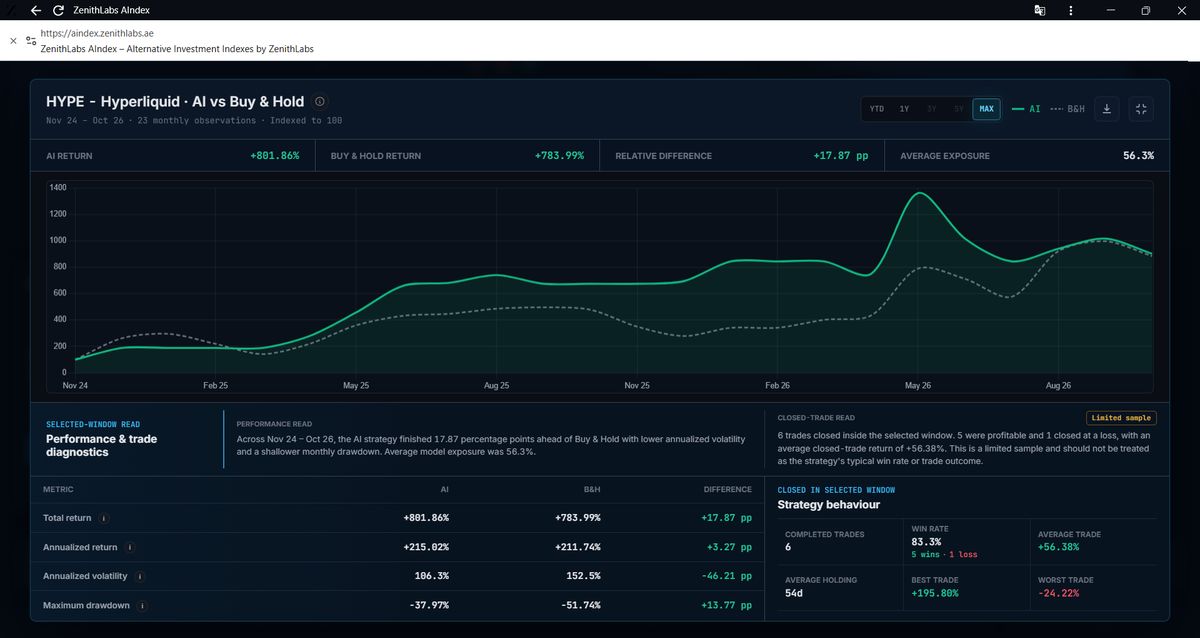Viewport: 1200px width, 638px height.
Task: Click the B&H annualized volatility 152.5%
Action: point(582,576)
